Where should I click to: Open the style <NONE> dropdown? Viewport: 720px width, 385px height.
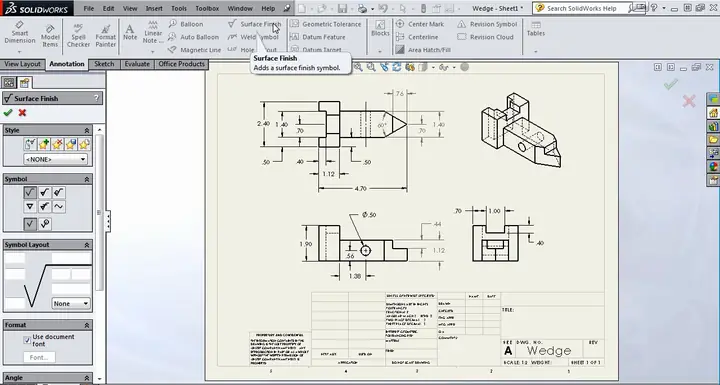56,159
